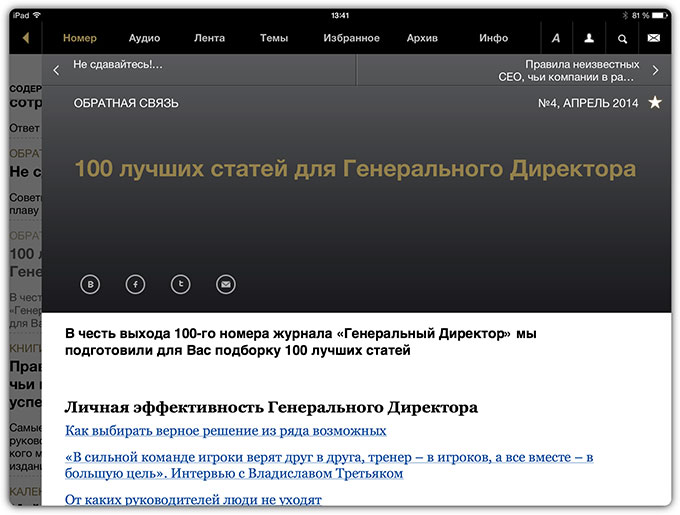
Task: Tap the Wi-Fi indicator in status bar
Action: 37,15
